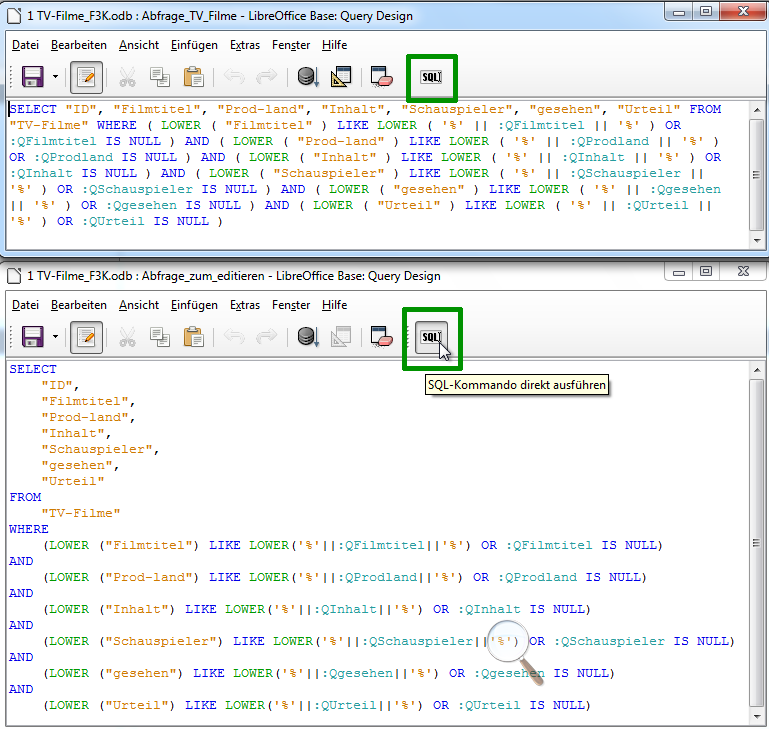Maximize the Abfrage_zum_editieren window
The height and width of the screenshot is (729, 769).
706,271
